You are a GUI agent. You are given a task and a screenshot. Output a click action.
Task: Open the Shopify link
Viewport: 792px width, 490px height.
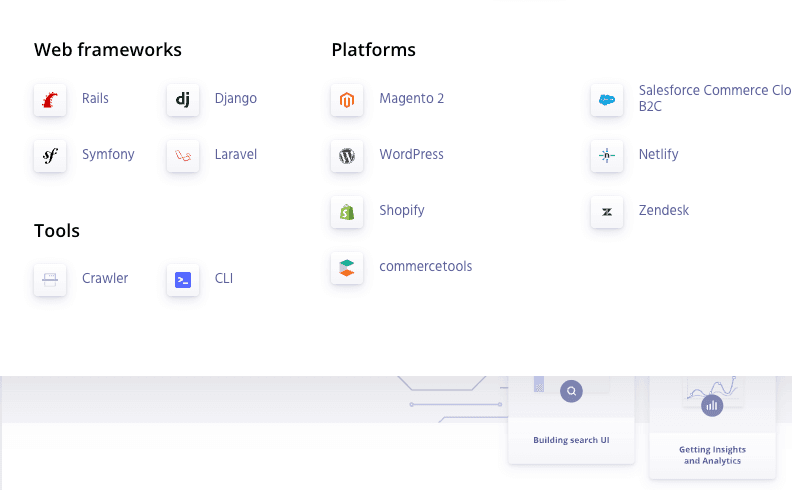(x=402, y=211)
